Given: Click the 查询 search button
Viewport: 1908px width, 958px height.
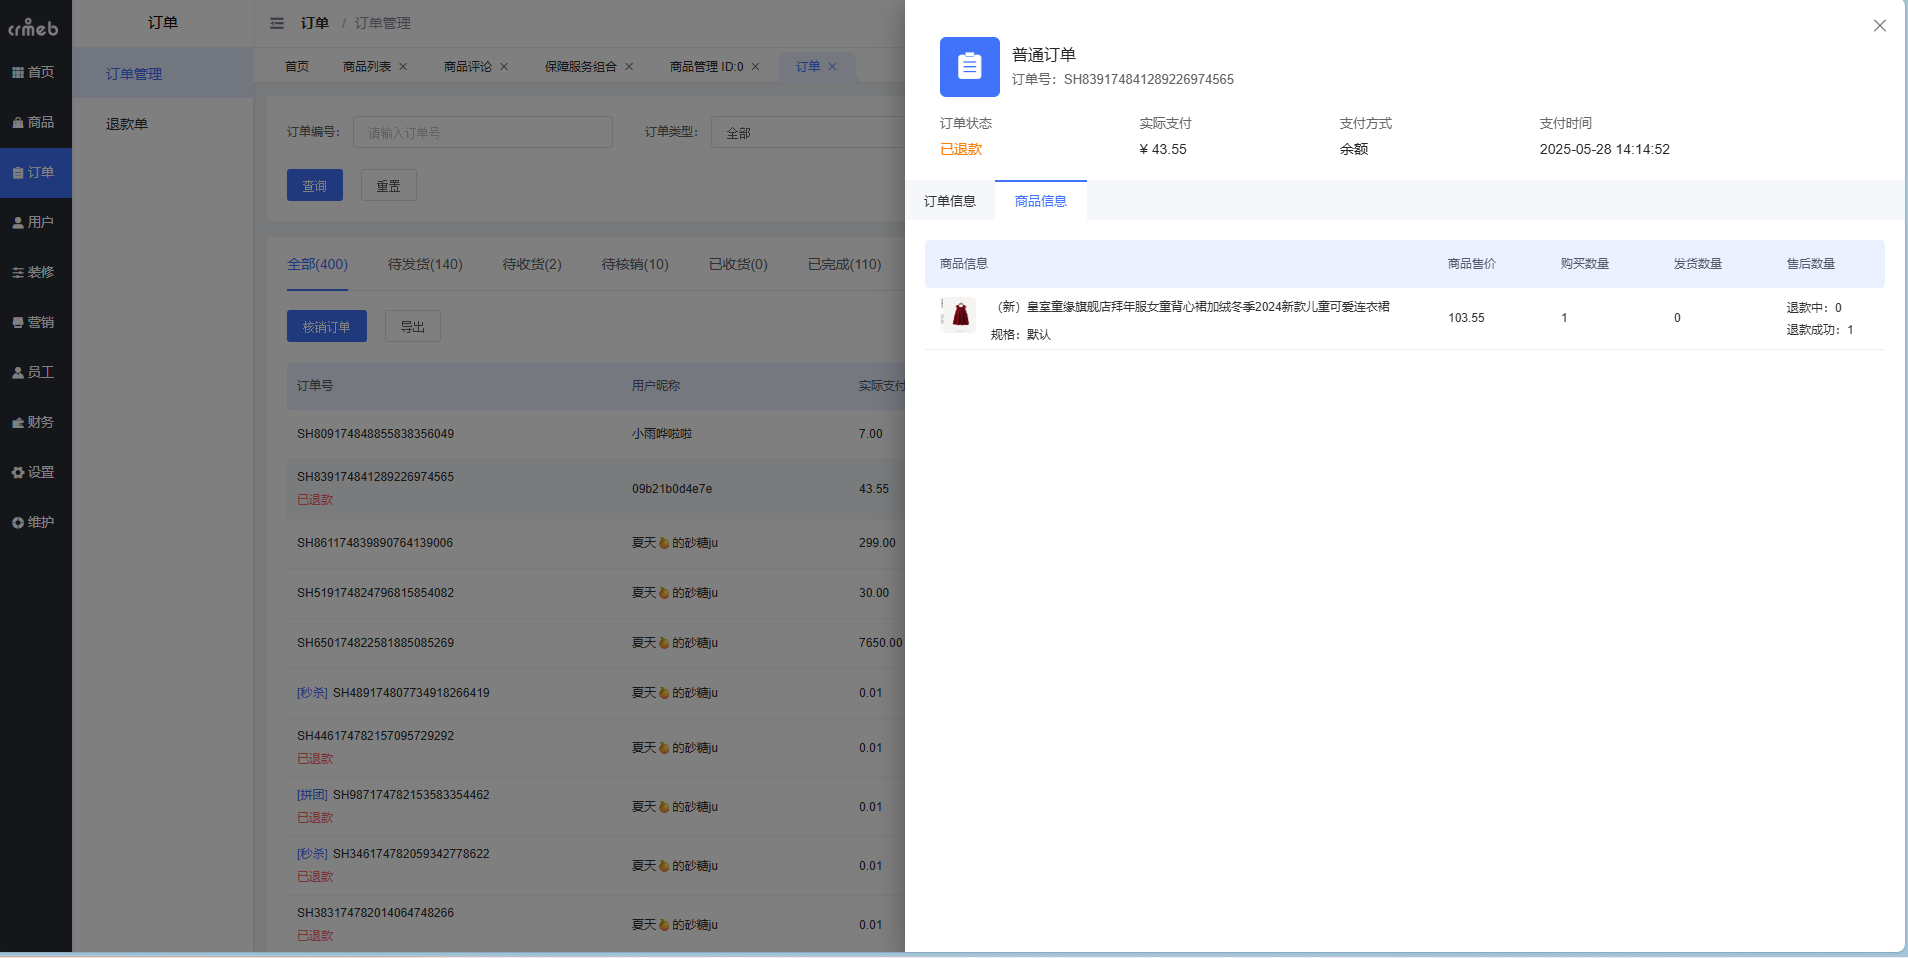Looking at the screenshot, I should coord(315,185).
